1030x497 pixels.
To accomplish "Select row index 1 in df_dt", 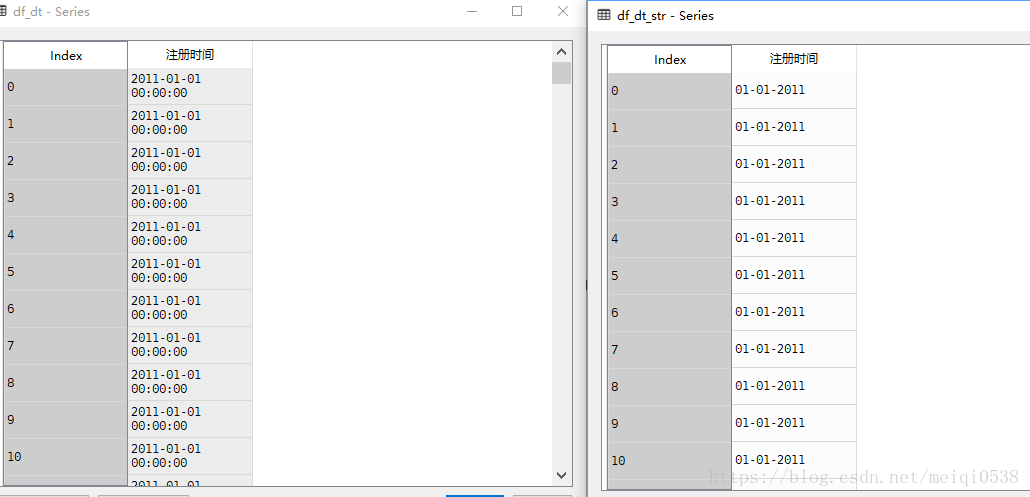I will tap(66, 123).
